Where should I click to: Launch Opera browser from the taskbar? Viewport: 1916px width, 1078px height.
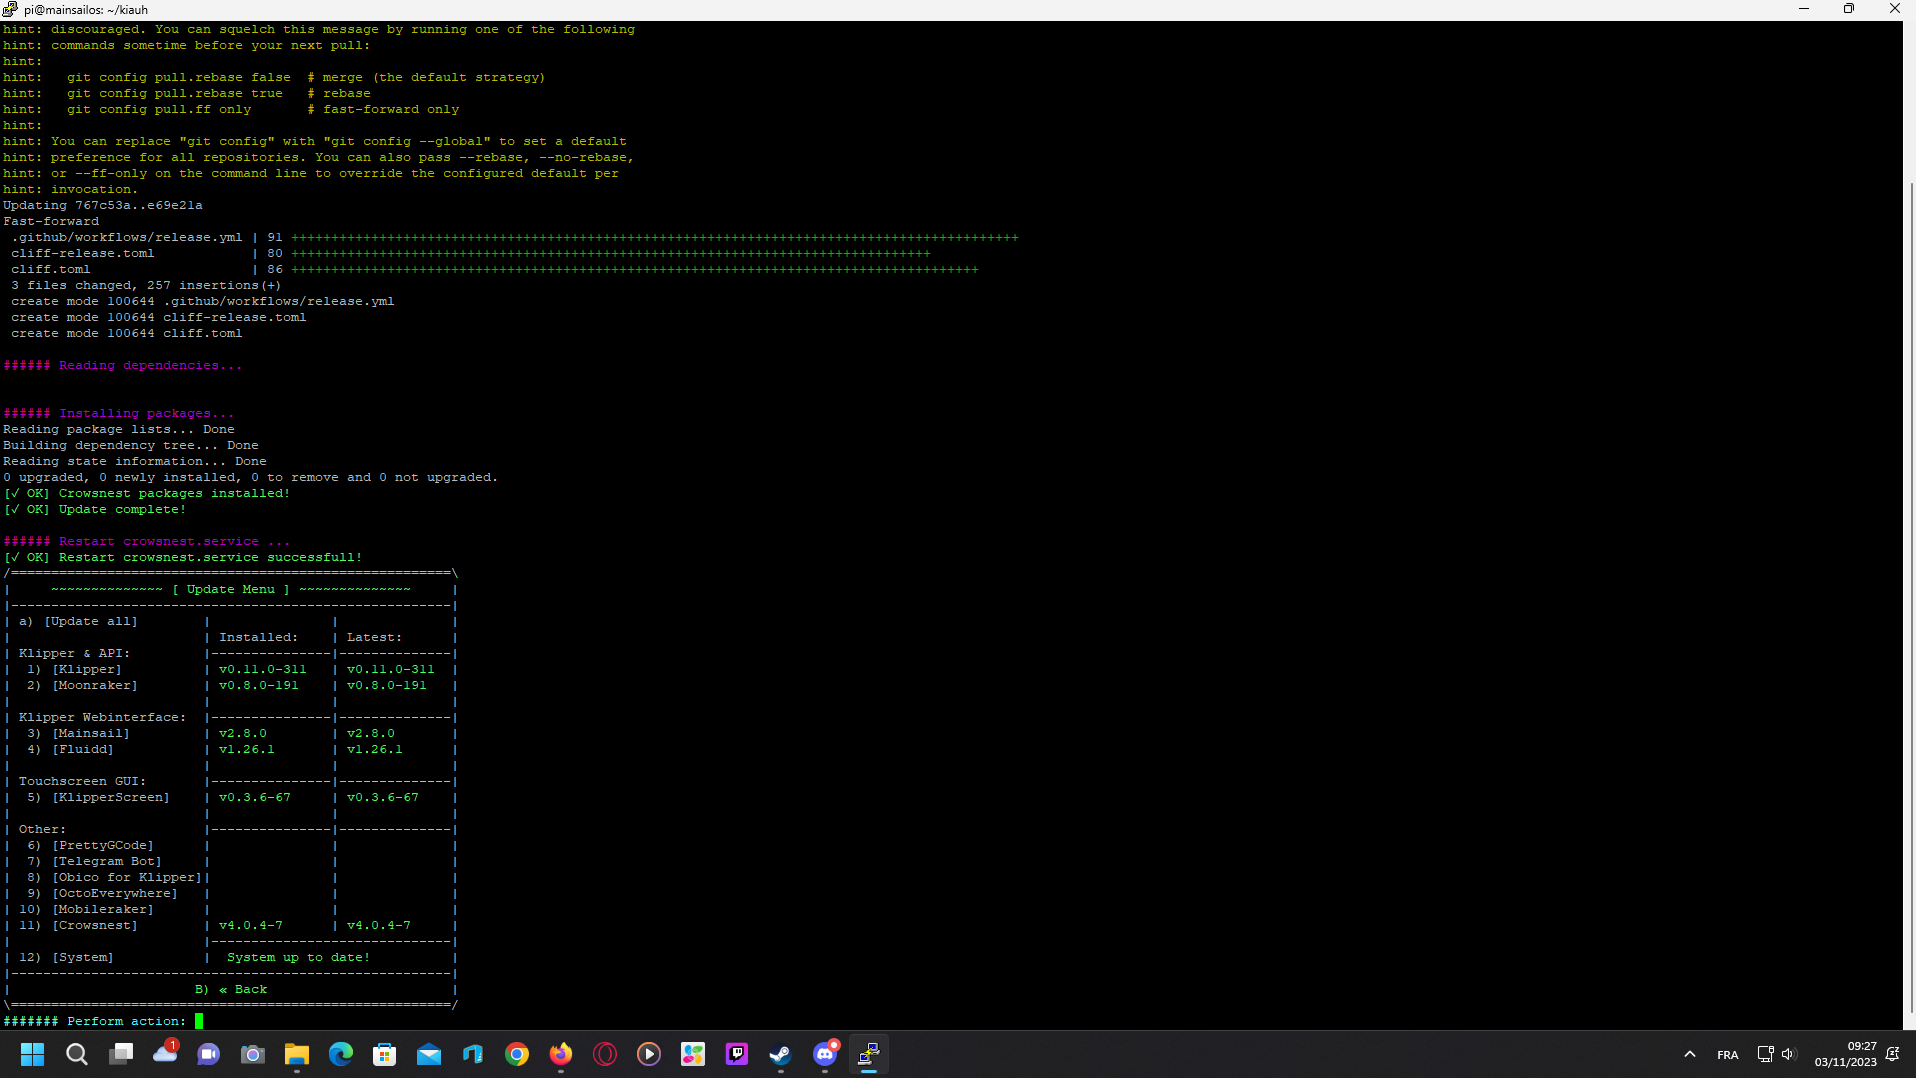605,1054
